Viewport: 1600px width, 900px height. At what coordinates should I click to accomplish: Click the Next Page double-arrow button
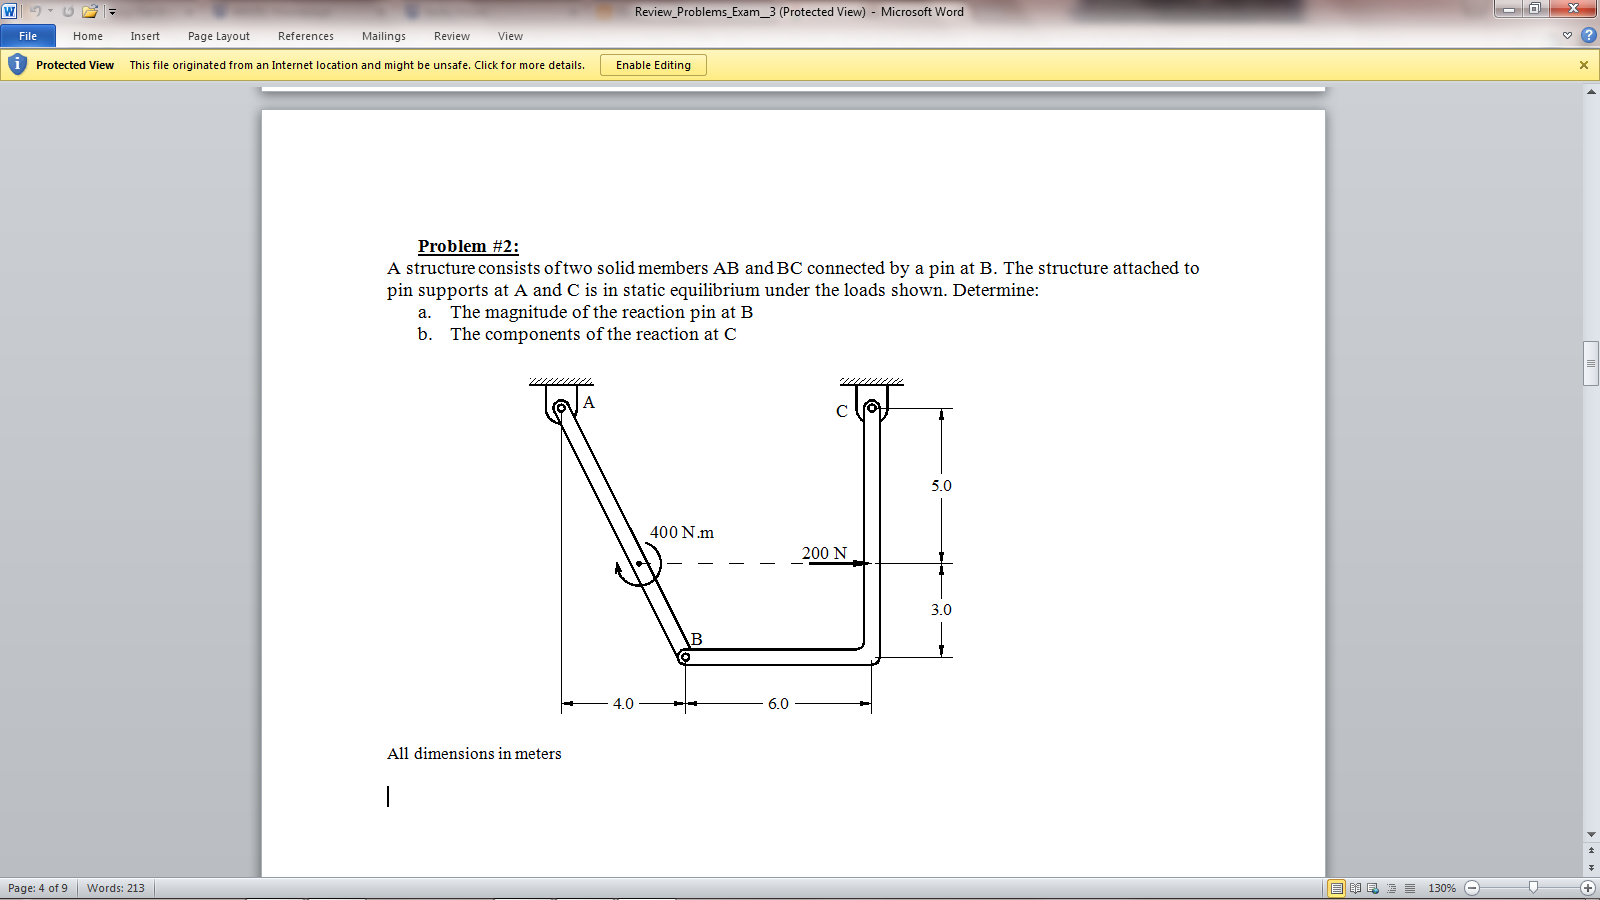point(1591,868)
